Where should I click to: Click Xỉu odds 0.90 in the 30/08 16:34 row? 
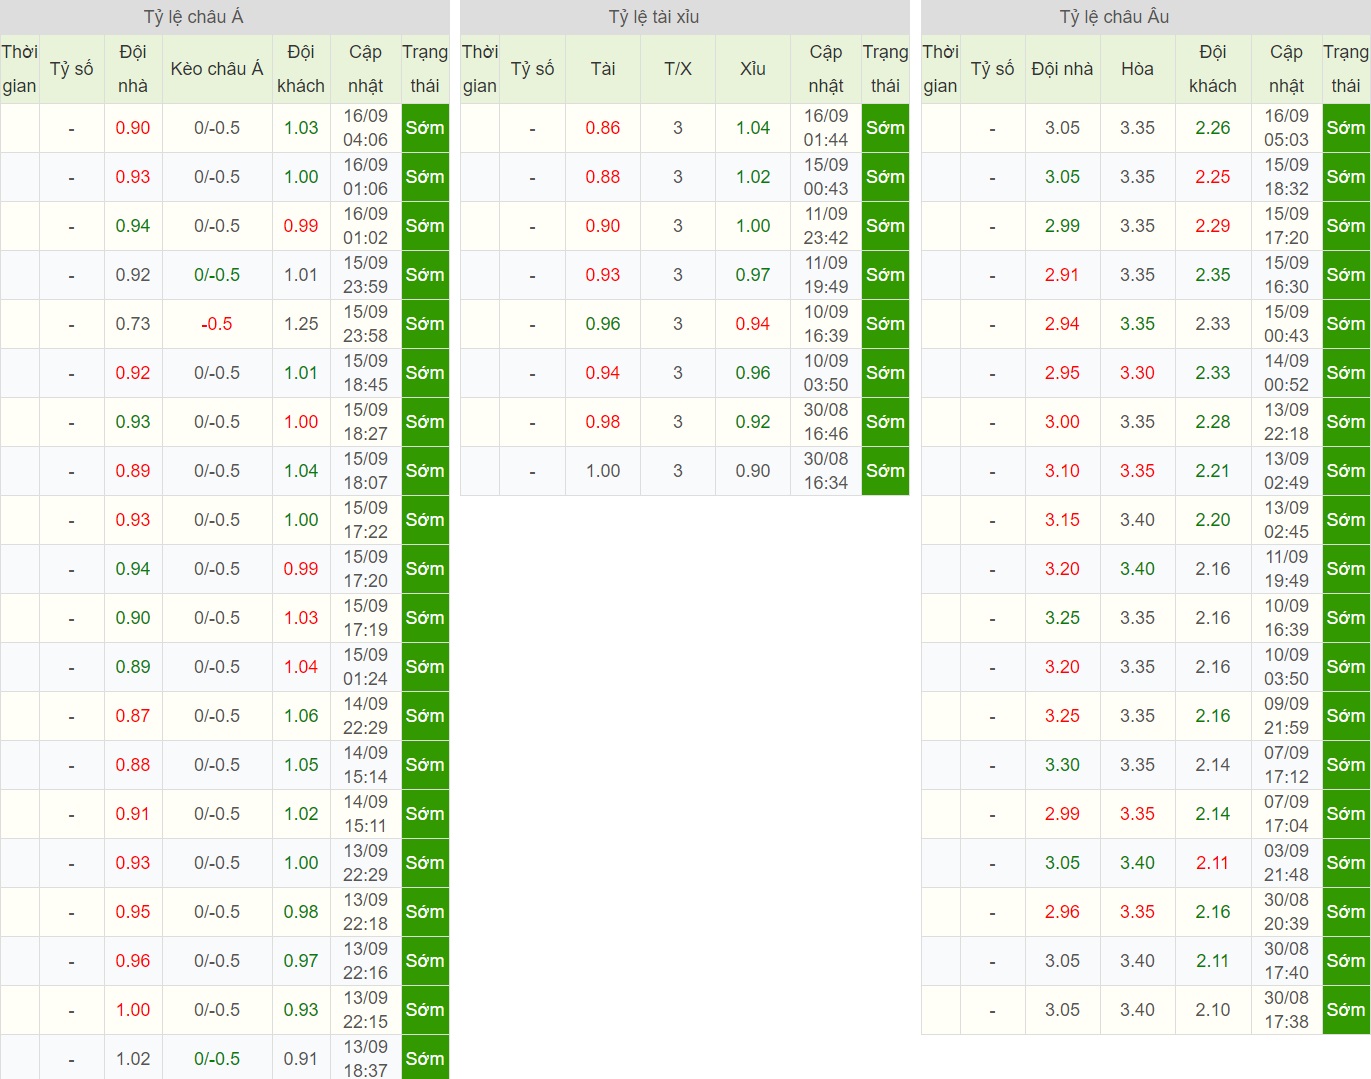coord(753,471)
